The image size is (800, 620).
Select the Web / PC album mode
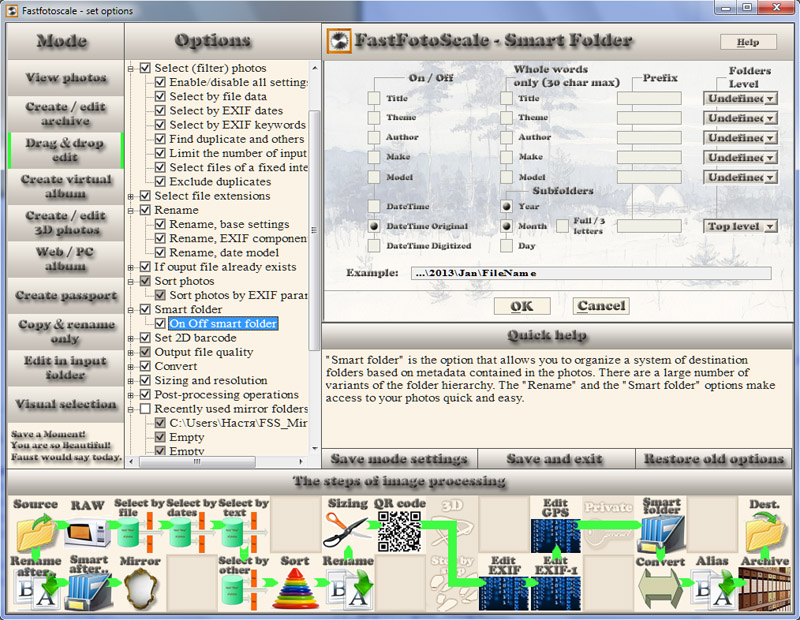point(66,259)
